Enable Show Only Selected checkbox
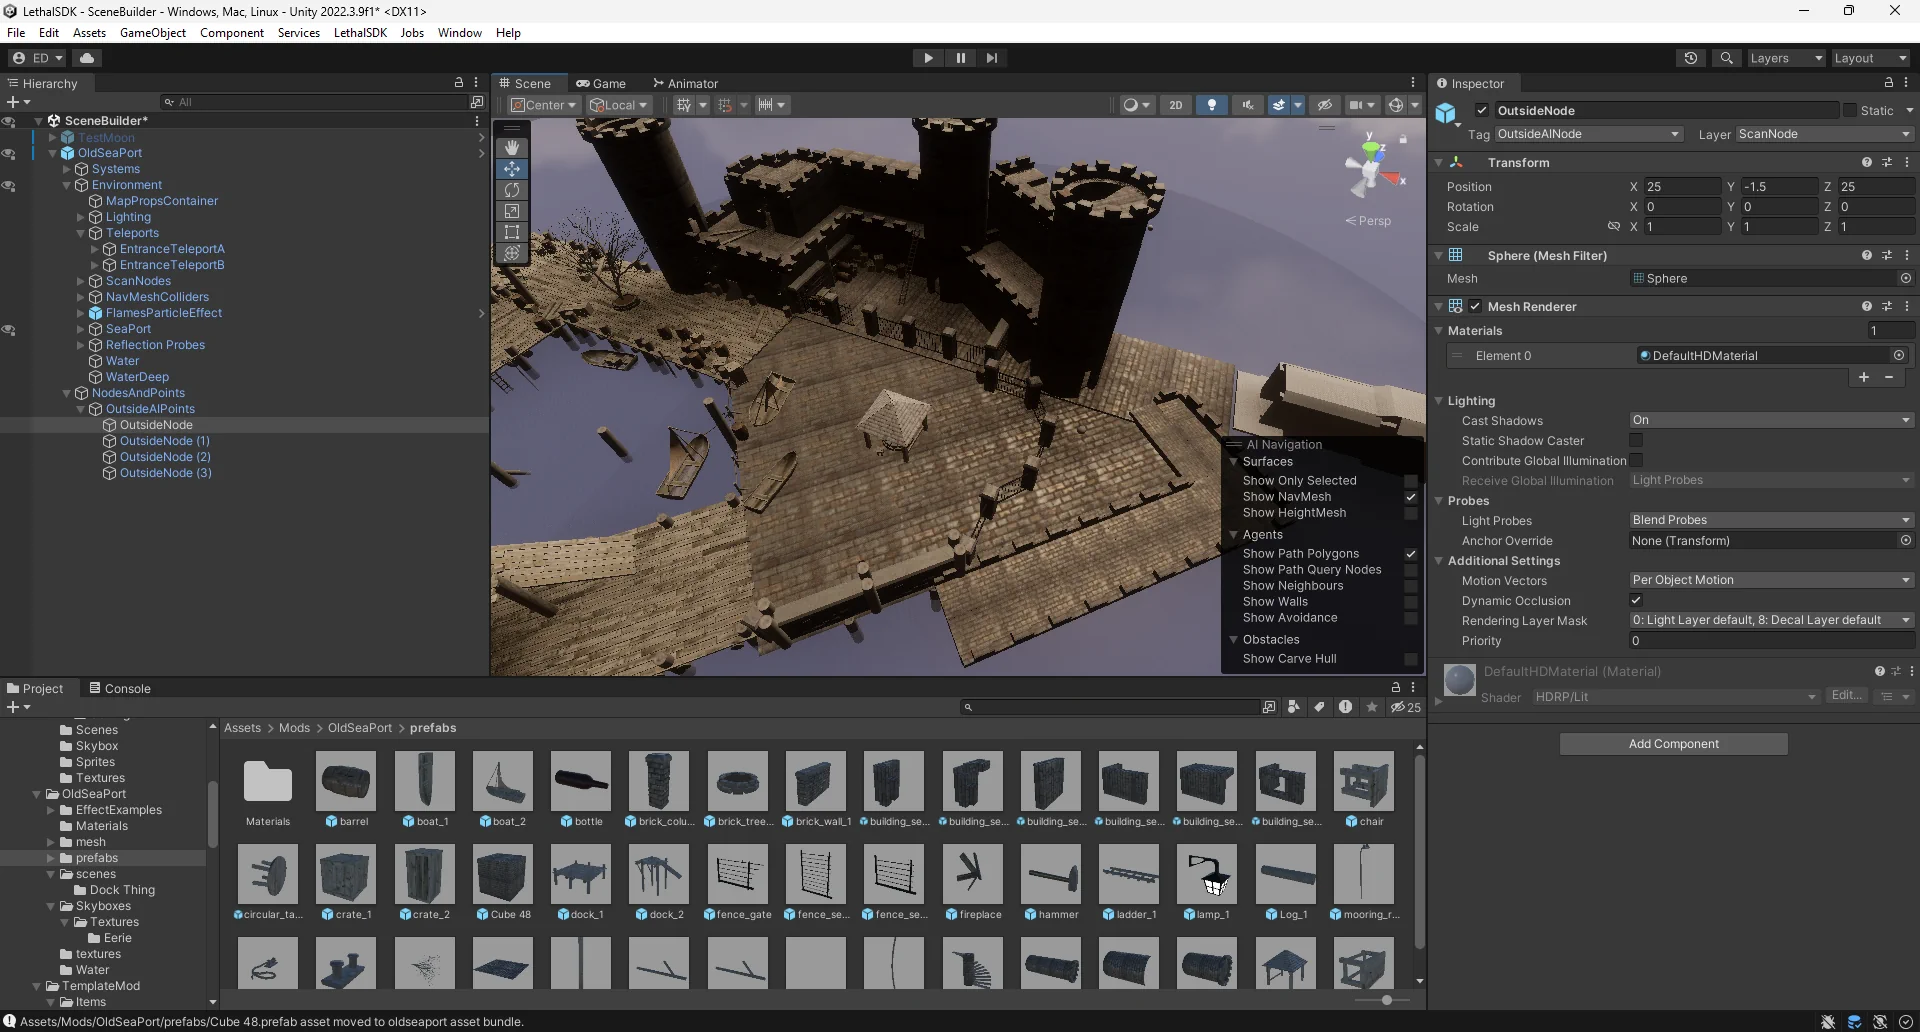Viewport: 1920px width, 1032px height. click(1410, 481)
